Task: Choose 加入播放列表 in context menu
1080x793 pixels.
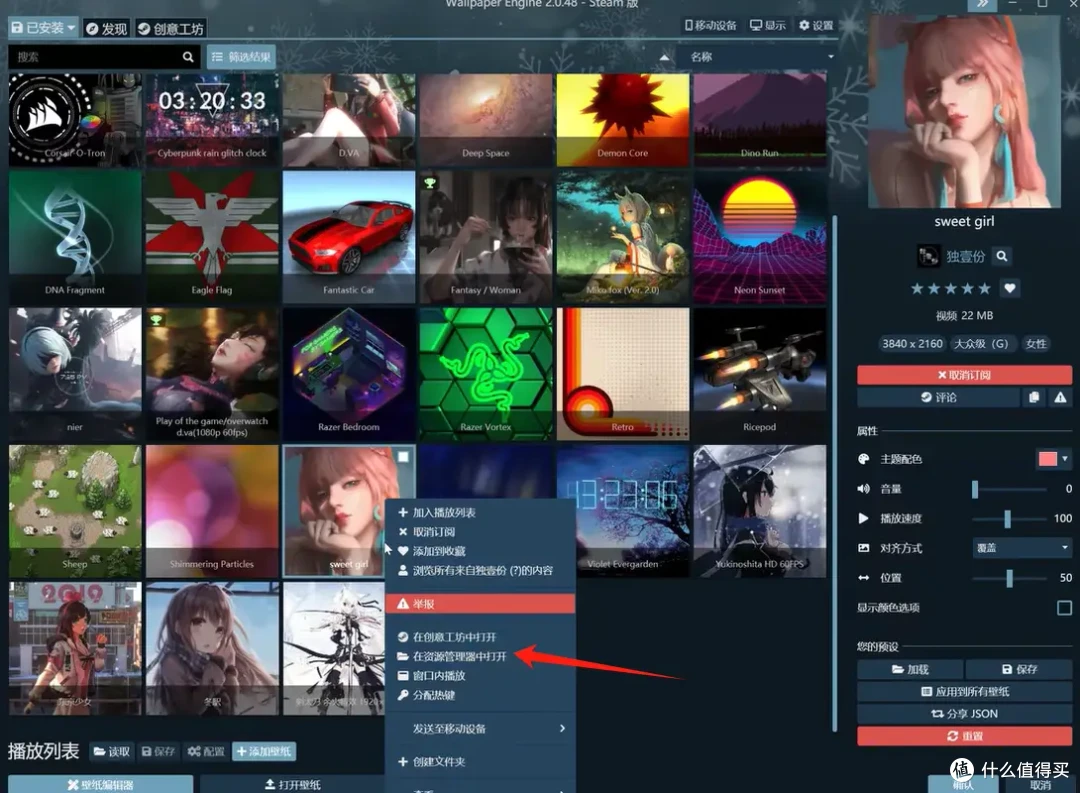Action: (x=480, y=513)
